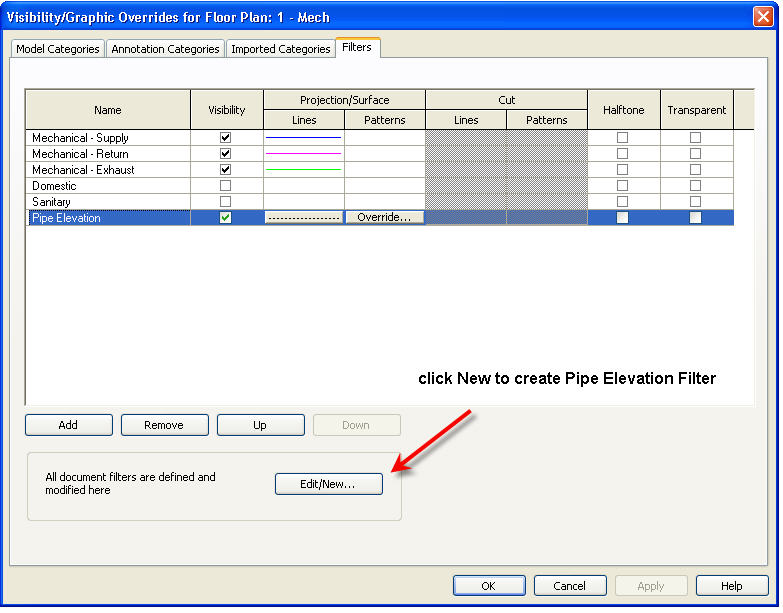Viewport: 783px width, 613px height.
Task: Toggle visibility for Pipe Elevation filter
Action: click(x=226, y=217)
